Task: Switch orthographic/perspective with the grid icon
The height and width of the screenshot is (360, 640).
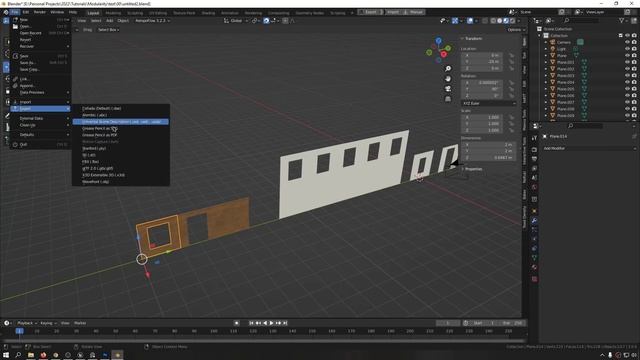Action: coord(448,99)
